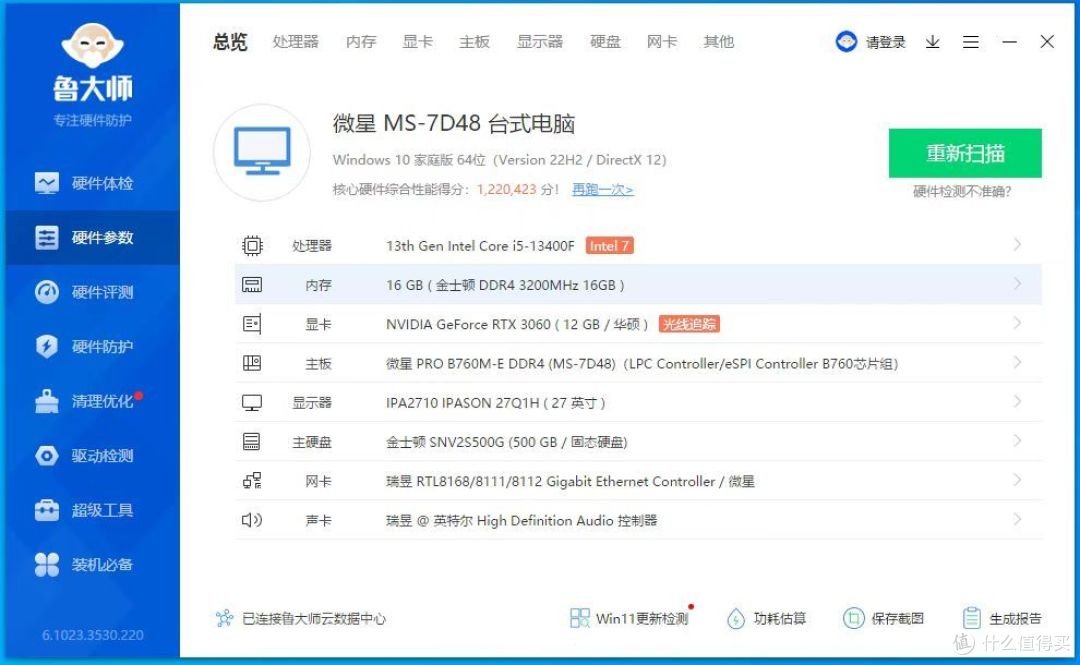The width and height of the screenshot is (1080, 665).
Task: Click the login avatar icon
Action: pos(846,42)
